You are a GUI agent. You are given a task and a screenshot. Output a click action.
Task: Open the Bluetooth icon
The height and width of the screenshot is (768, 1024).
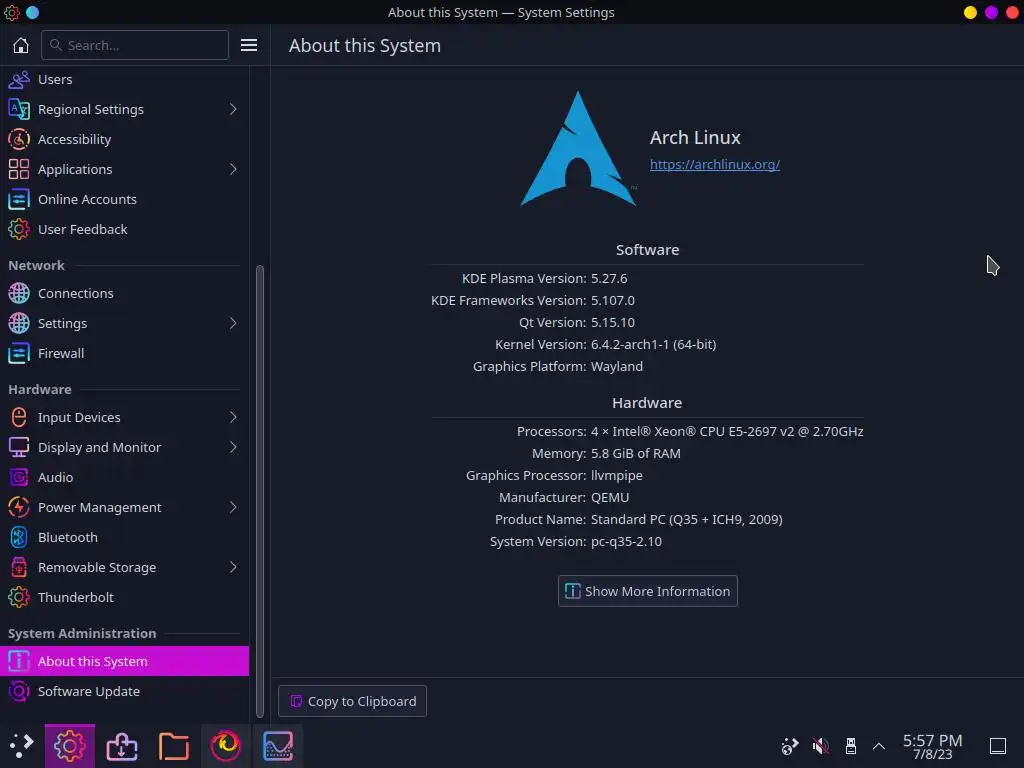19,537
